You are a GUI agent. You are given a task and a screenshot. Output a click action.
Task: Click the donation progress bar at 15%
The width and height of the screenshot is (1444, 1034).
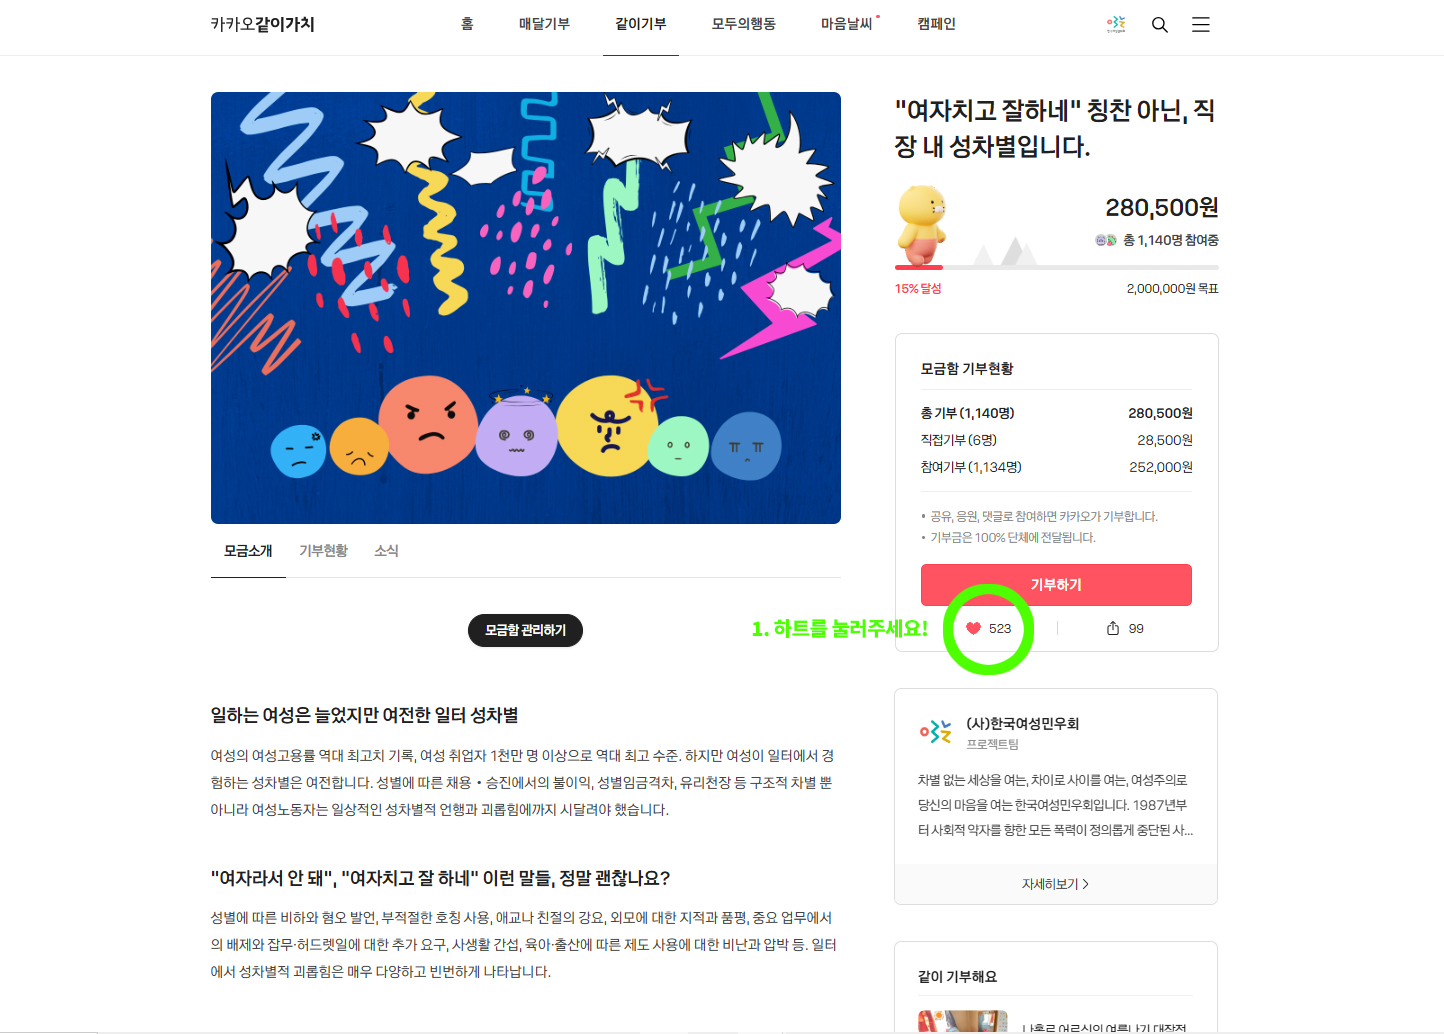click(x=1056, y=267)
